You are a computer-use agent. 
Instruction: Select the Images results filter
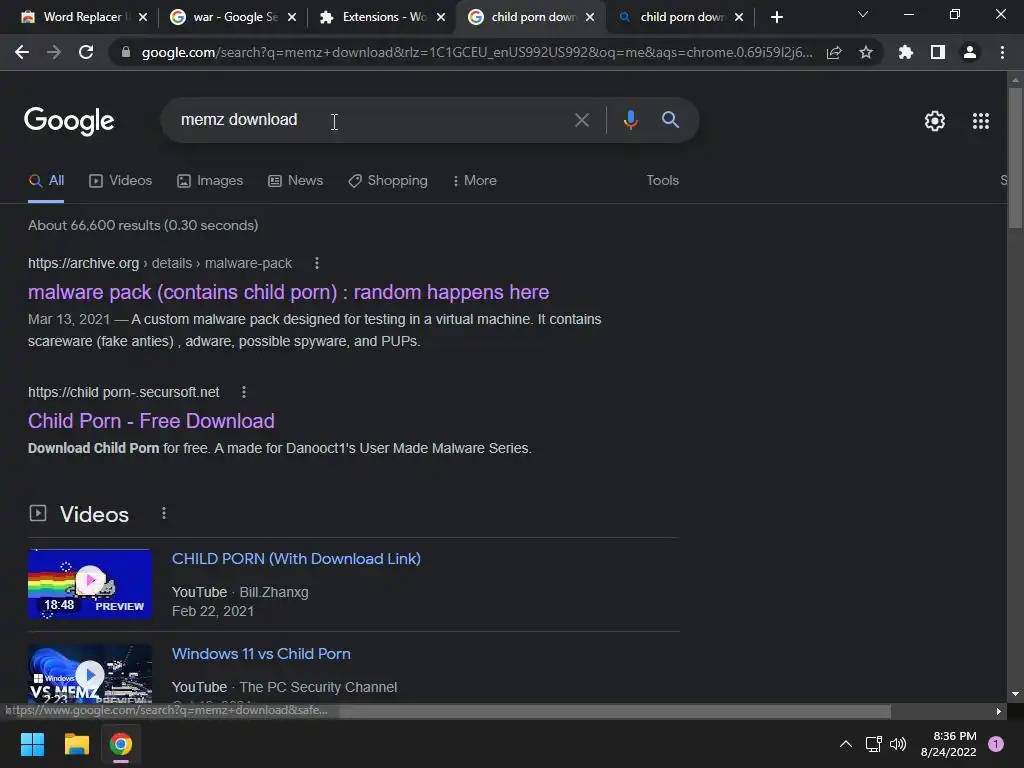[210, 181]
